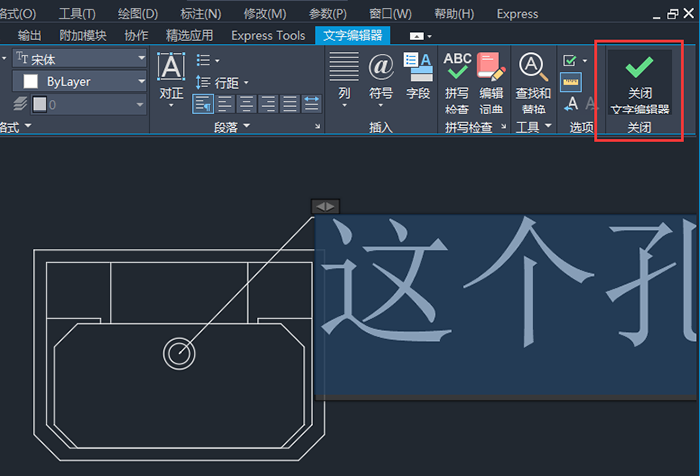Click the Justification (对正) icon
Screen dimensions: 700x476
pyautogui.click(x=171, y=66)
